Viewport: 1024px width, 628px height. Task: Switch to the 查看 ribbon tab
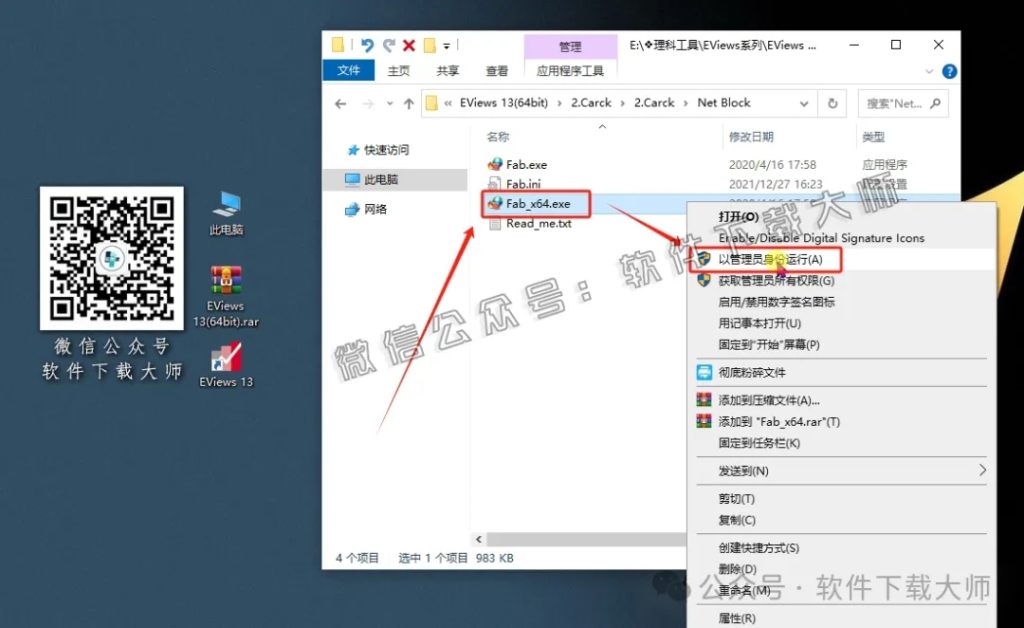497,70
